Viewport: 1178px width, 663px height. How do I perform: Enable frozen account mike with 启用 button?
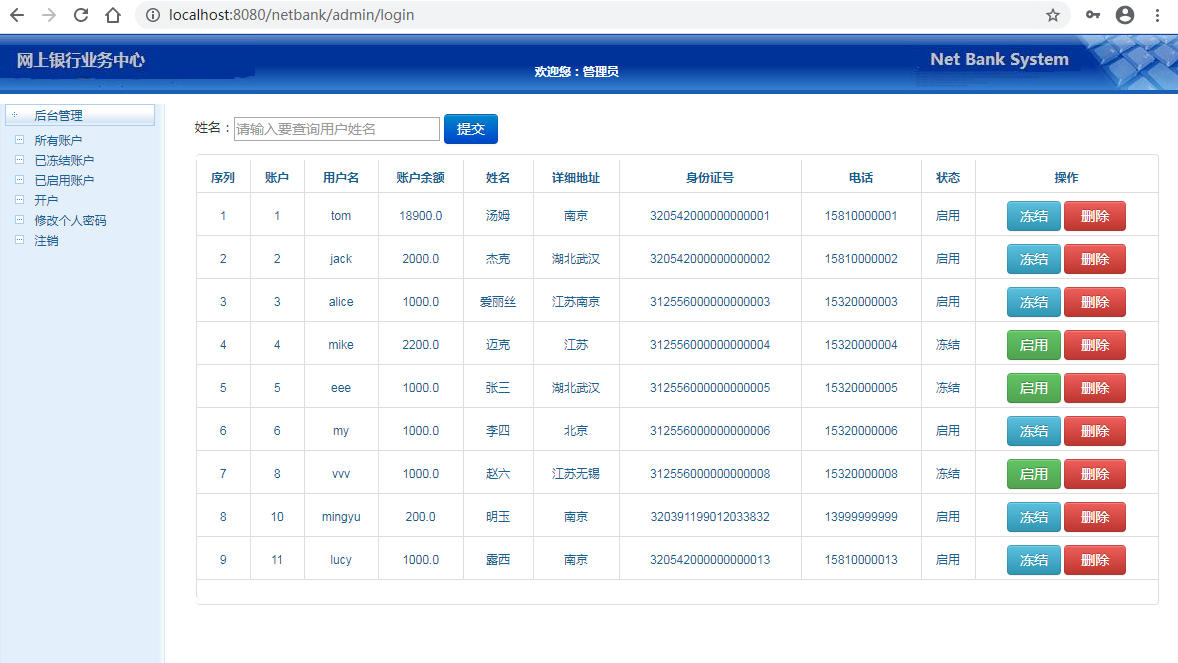click(x=1033, y=344)
